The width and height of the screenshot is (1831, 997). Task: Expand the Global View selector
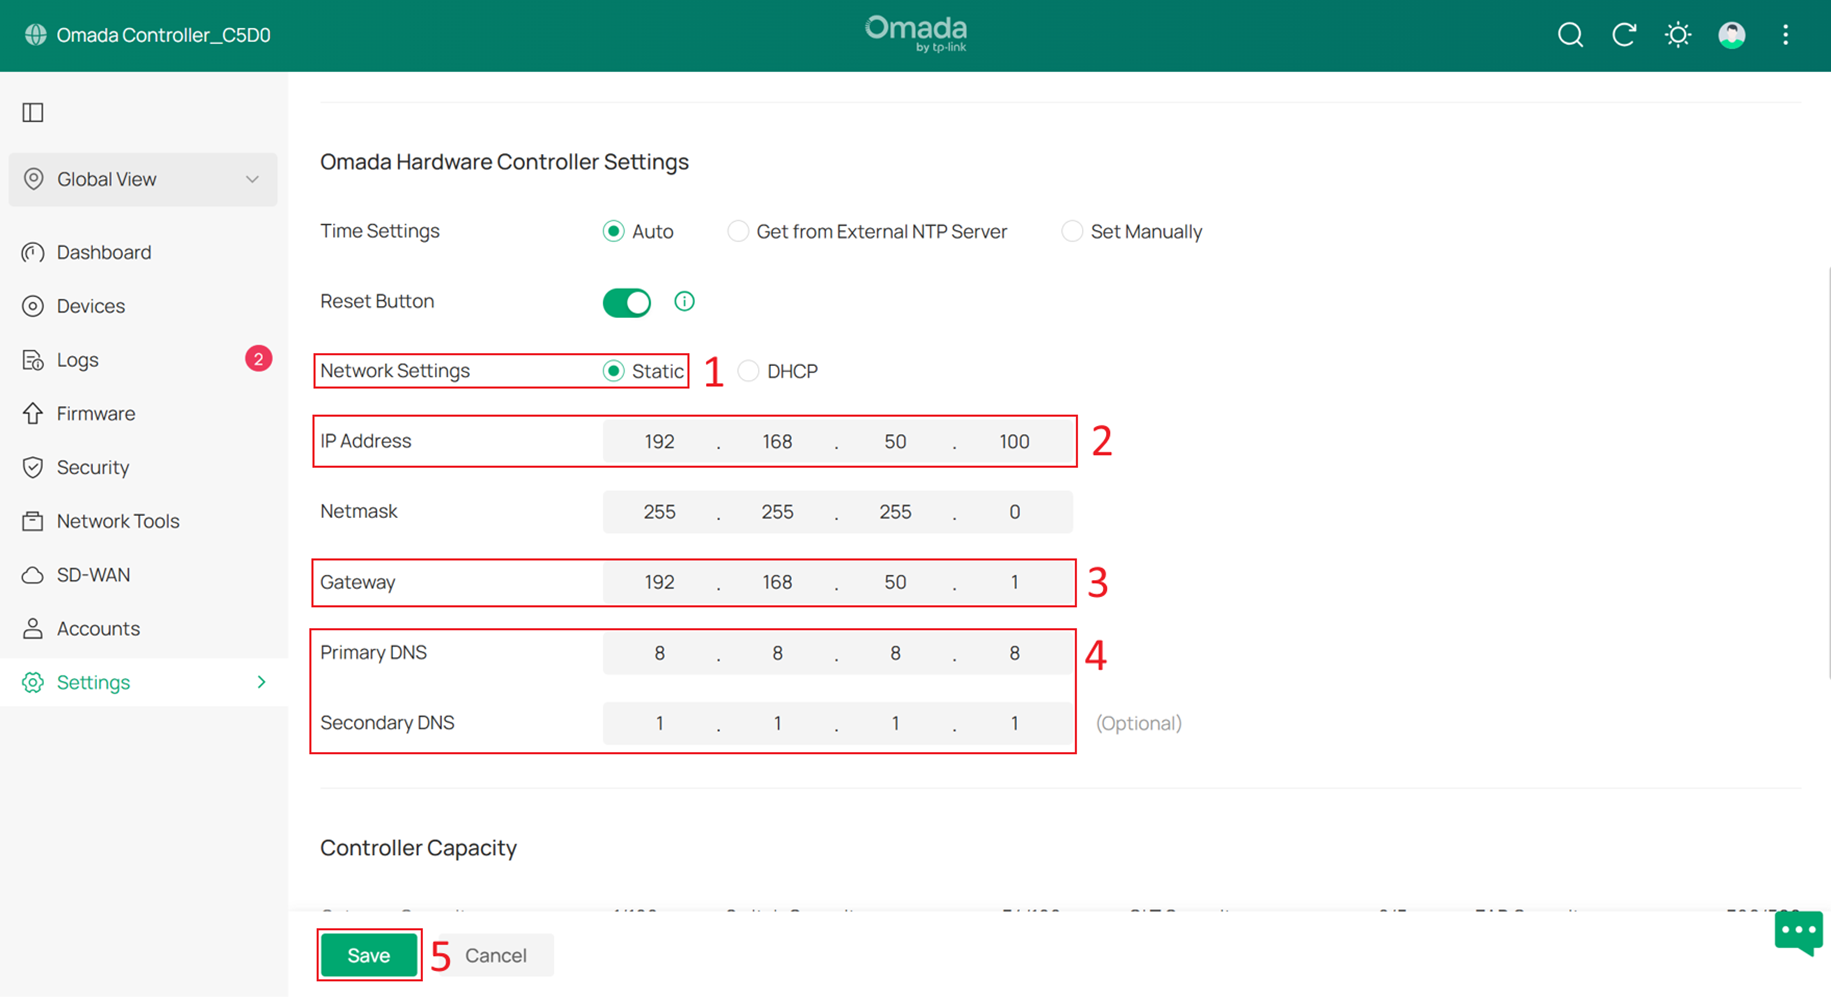click(142, 179)
